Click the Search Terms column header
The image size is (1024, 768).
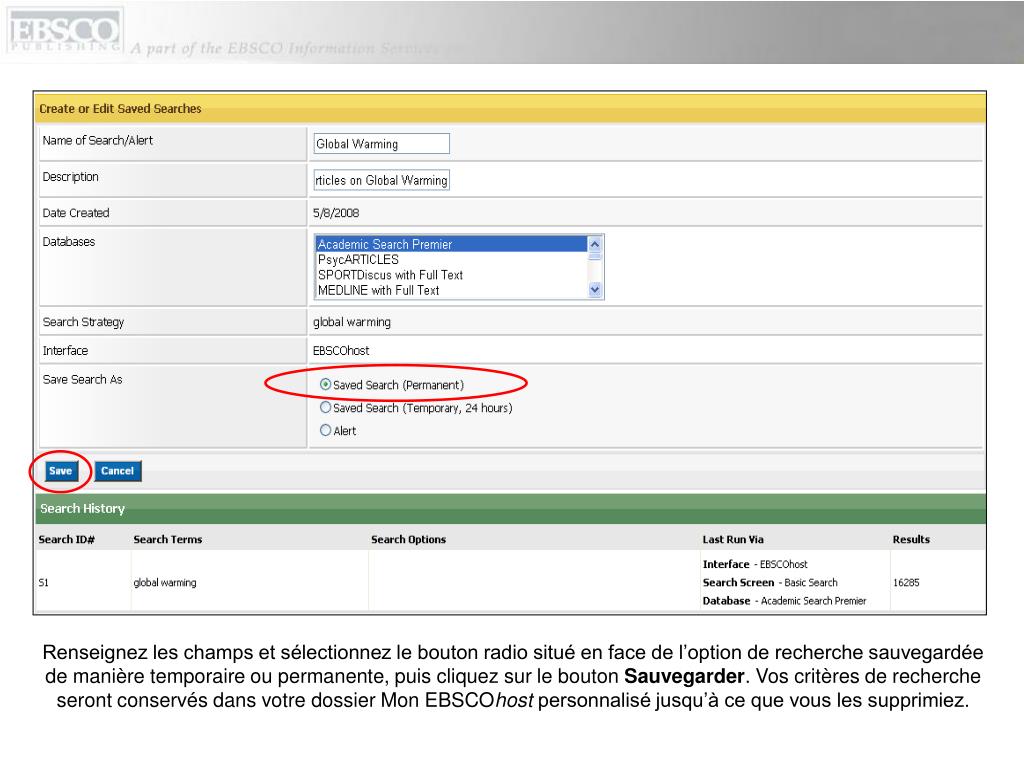168,539
